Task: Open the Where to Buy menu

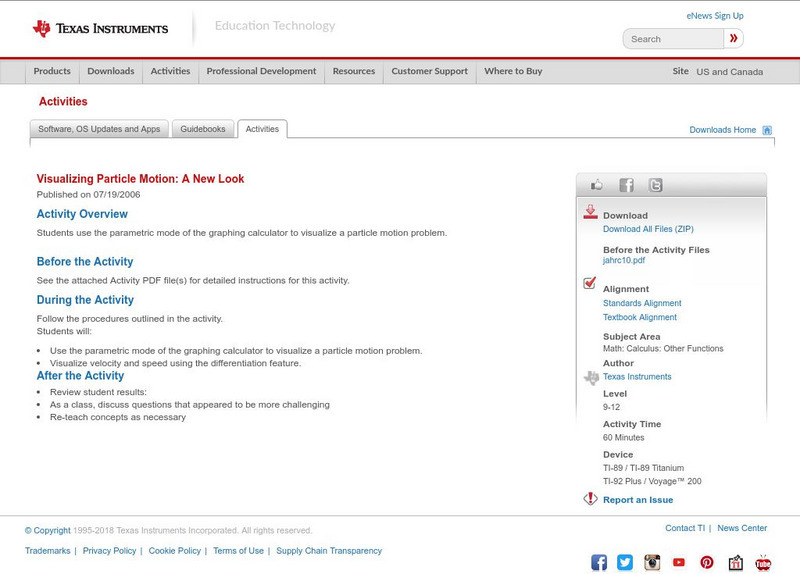Action: click(x=513, y=71)
